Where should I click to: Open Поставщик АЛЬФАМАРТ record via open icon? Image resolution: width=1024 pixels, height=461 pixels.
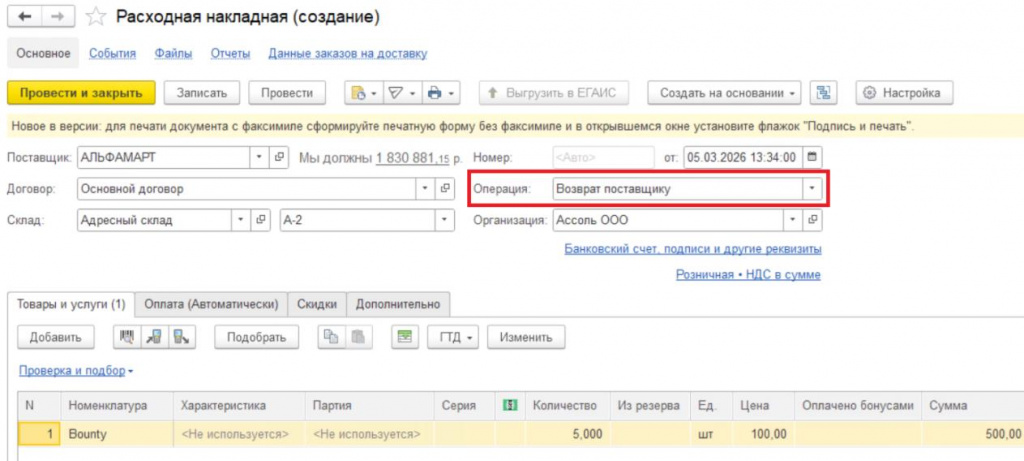coord(278,157)
